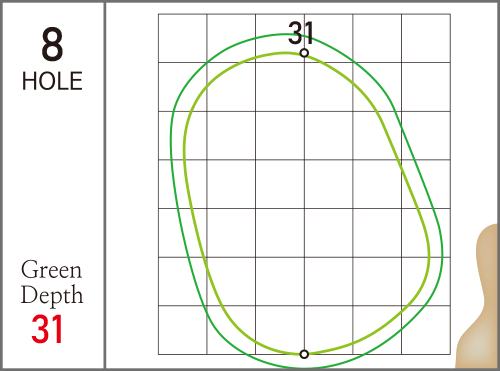Click the top-left grid cell

click(x=182, y=38)
